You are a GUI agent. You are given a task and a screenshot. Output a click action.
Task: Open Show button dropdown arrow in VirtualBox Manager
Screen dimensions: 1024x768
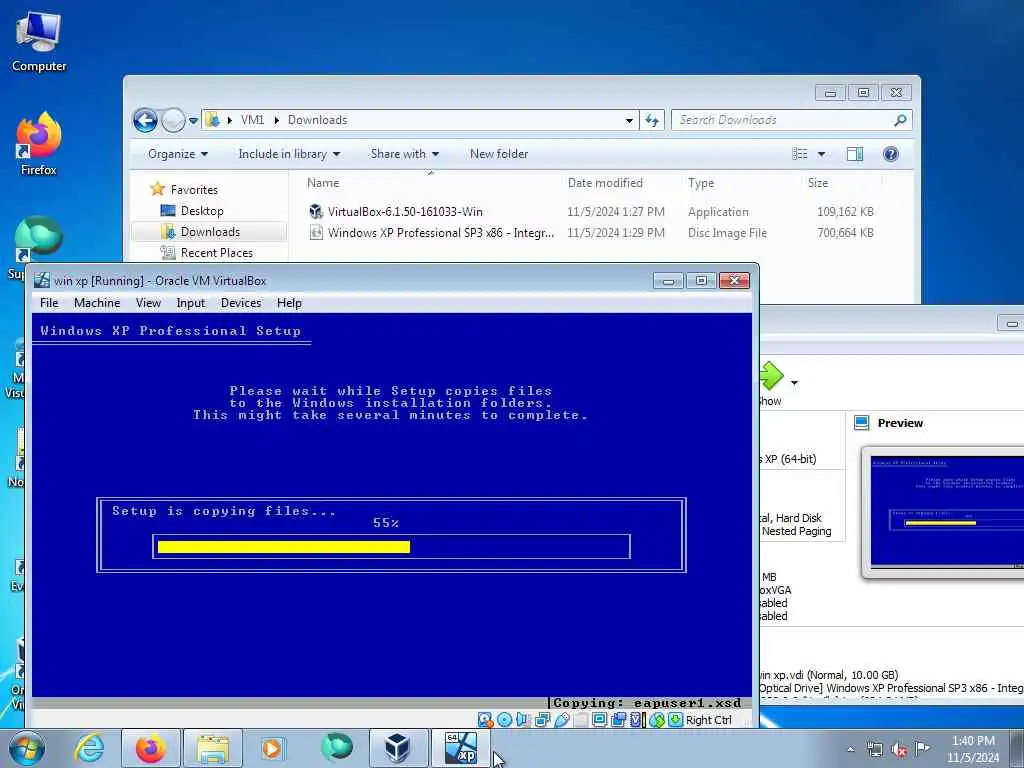[x=794, y=383]
